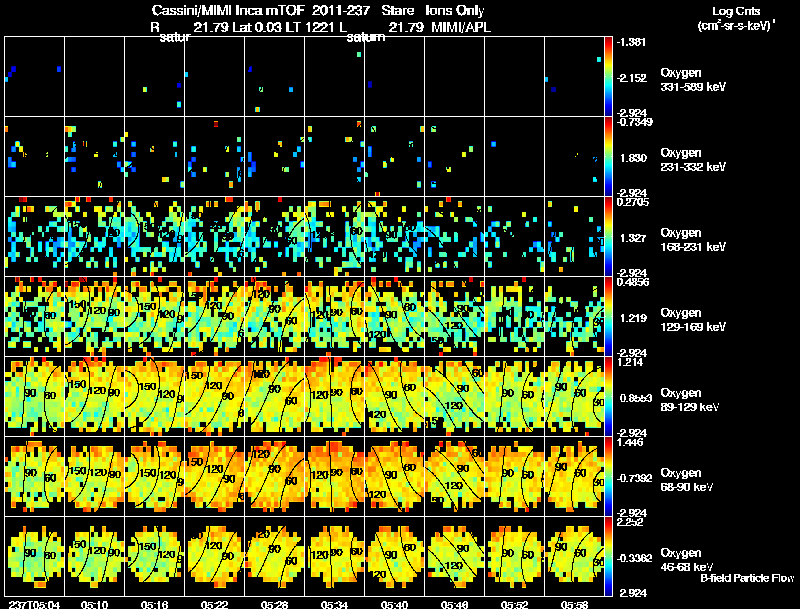Click the 05:58 time label
The image size is (800, 609).
pyautogui.click(x=574, y=604)
